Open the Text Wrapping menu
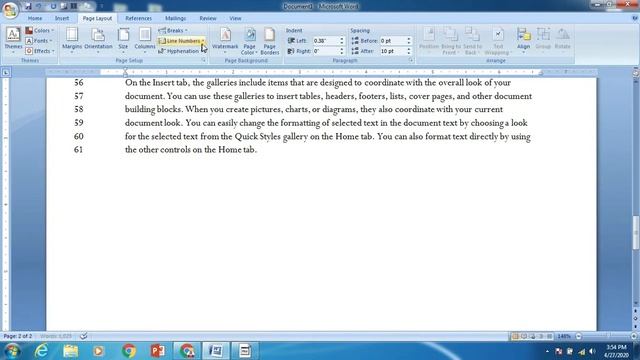 (498, 40)
